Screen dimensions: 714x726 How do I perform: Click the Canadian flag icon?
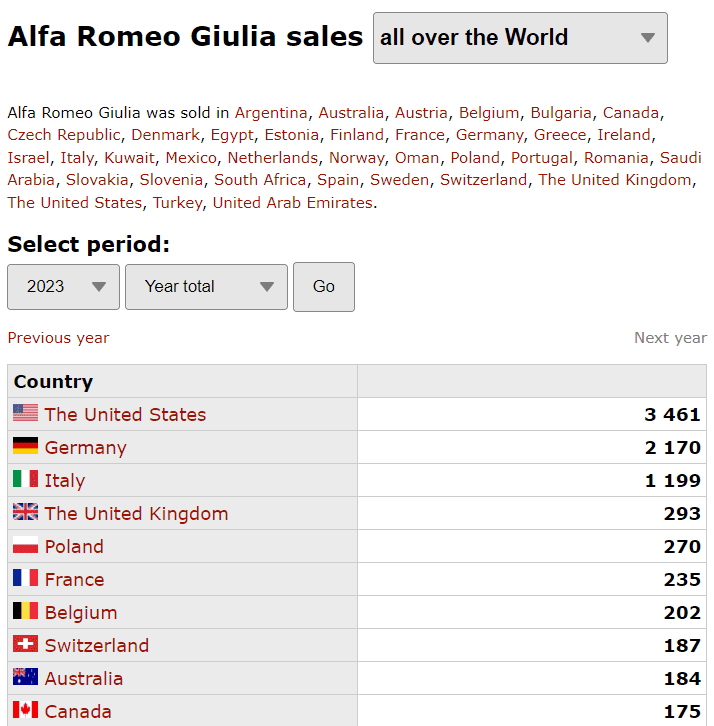pyautogui.click(x=25, y=709)
